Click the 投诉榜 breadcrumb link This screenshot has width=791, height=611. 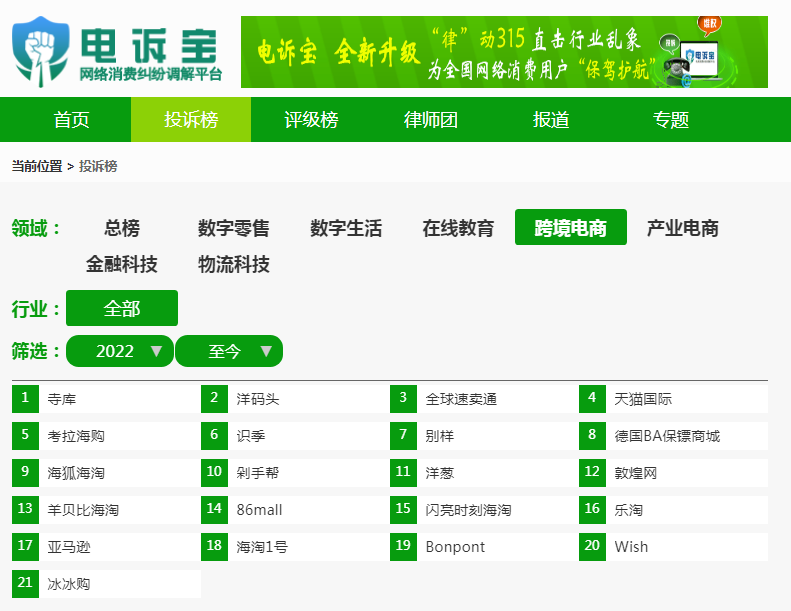pyautogui.click(x=98, y=166)
